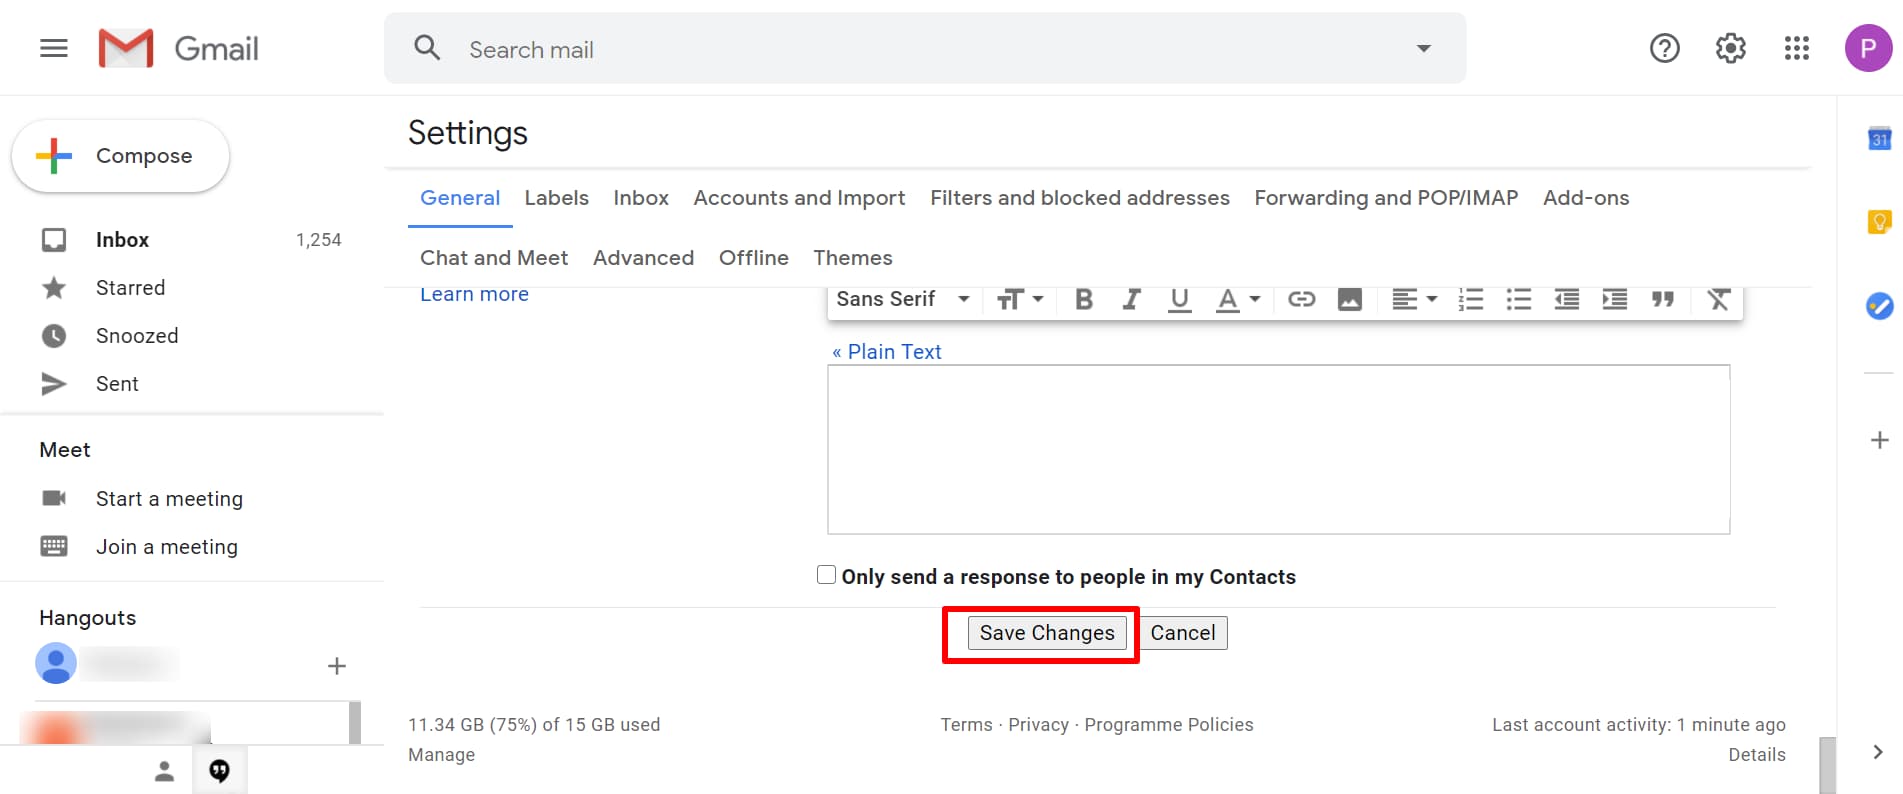Apply numbered list formatting
The width and height of the screenshot is (1903, 794).
coord(1470,299)
